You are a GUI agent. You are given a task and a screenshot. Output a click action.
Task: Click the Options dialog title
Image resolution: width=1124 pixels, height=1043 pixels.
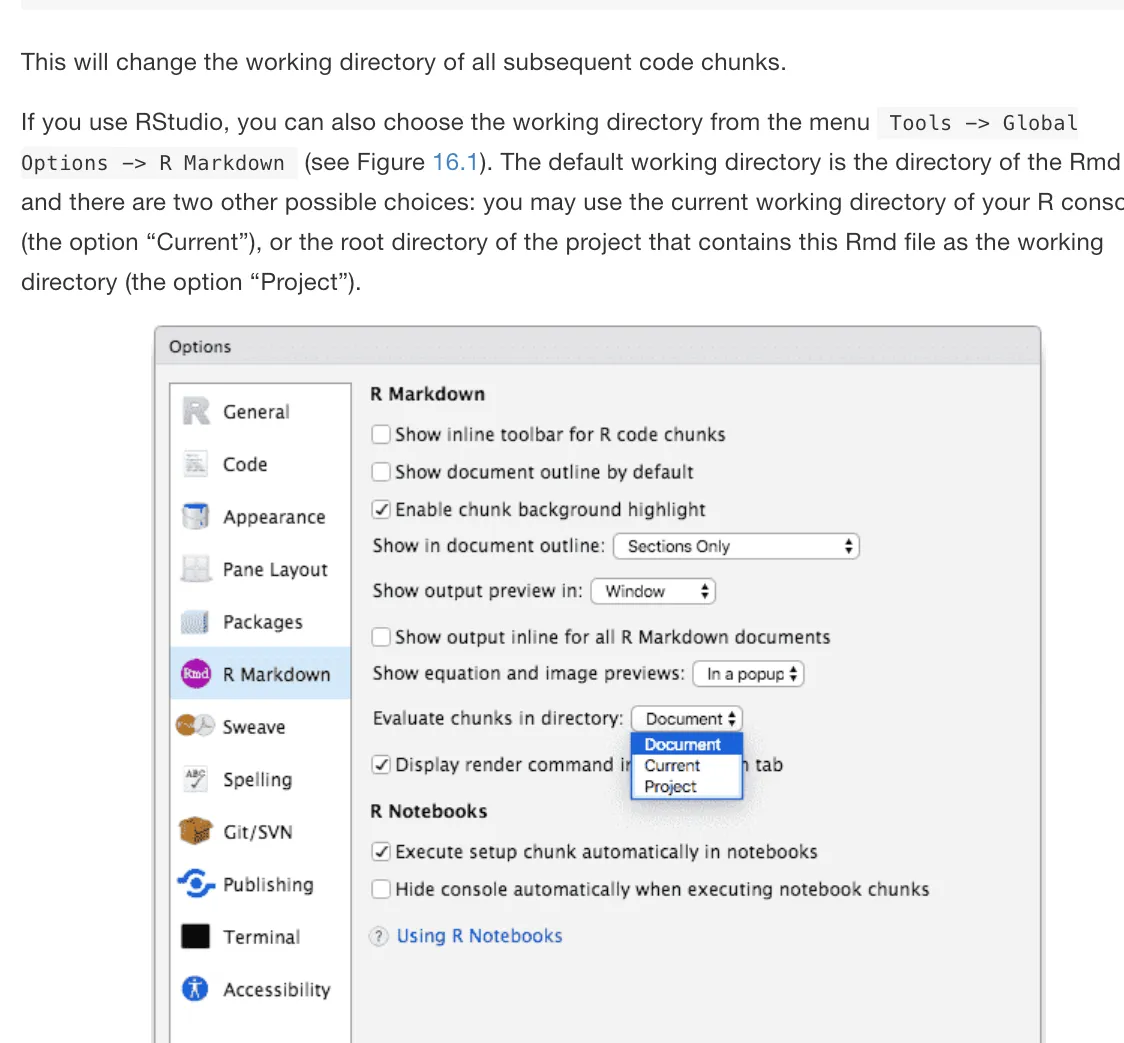pos(200,346)
